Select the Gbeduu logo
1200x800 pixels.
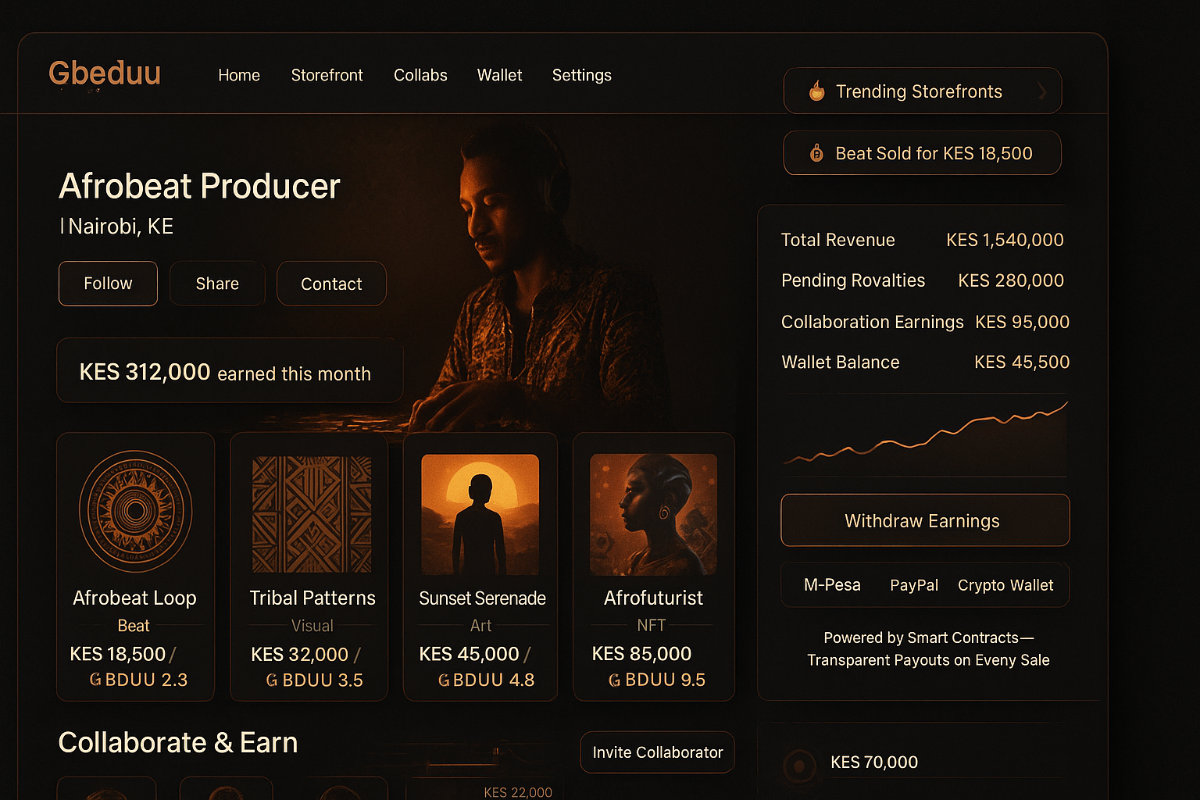[104, 73]
